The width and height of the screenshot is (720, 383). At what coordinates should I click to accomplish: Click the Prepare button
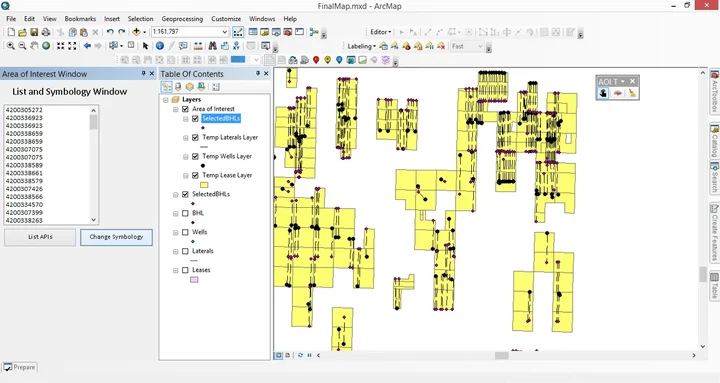(19, 367)
